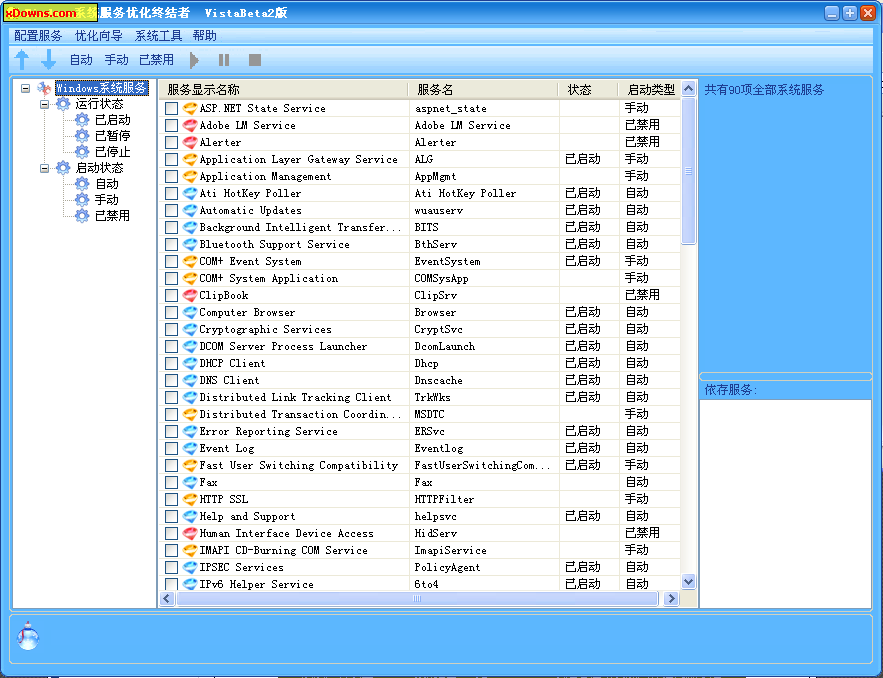Image resolution: width=883 pixels, height=678 pixels.
Task: Click the blue icon of IPSEC Services
Action: [190, 567]
